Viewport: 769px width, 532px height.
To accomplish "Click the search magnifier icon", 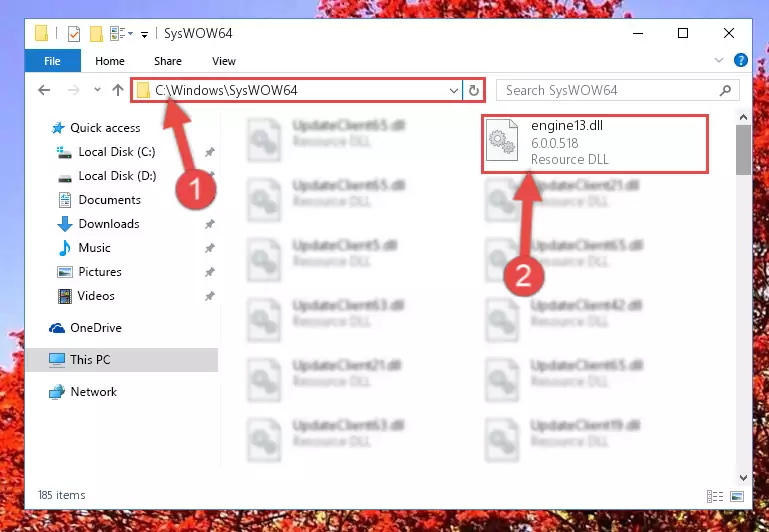I will tap(725, 91).
